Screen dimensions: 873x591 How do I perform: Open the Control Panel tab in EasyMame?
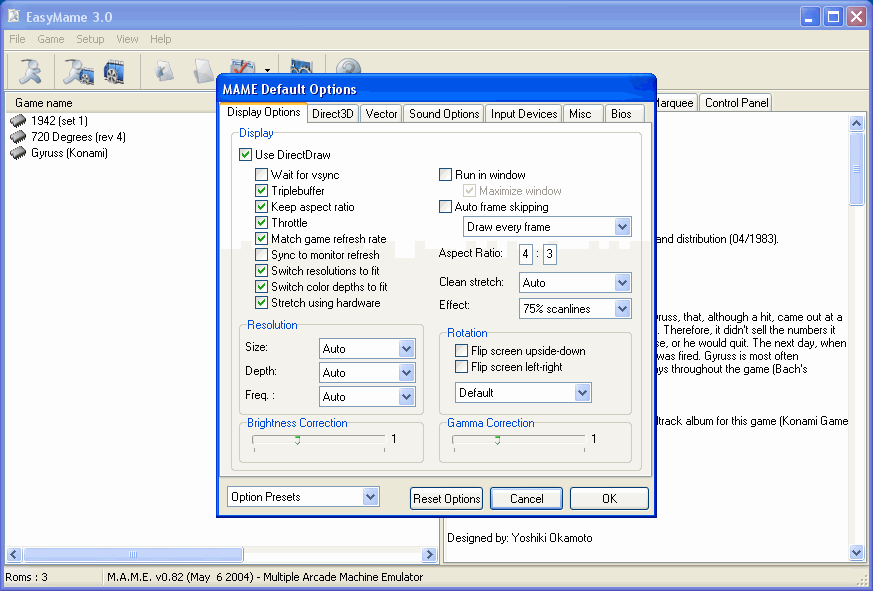(x=736, y=102)
